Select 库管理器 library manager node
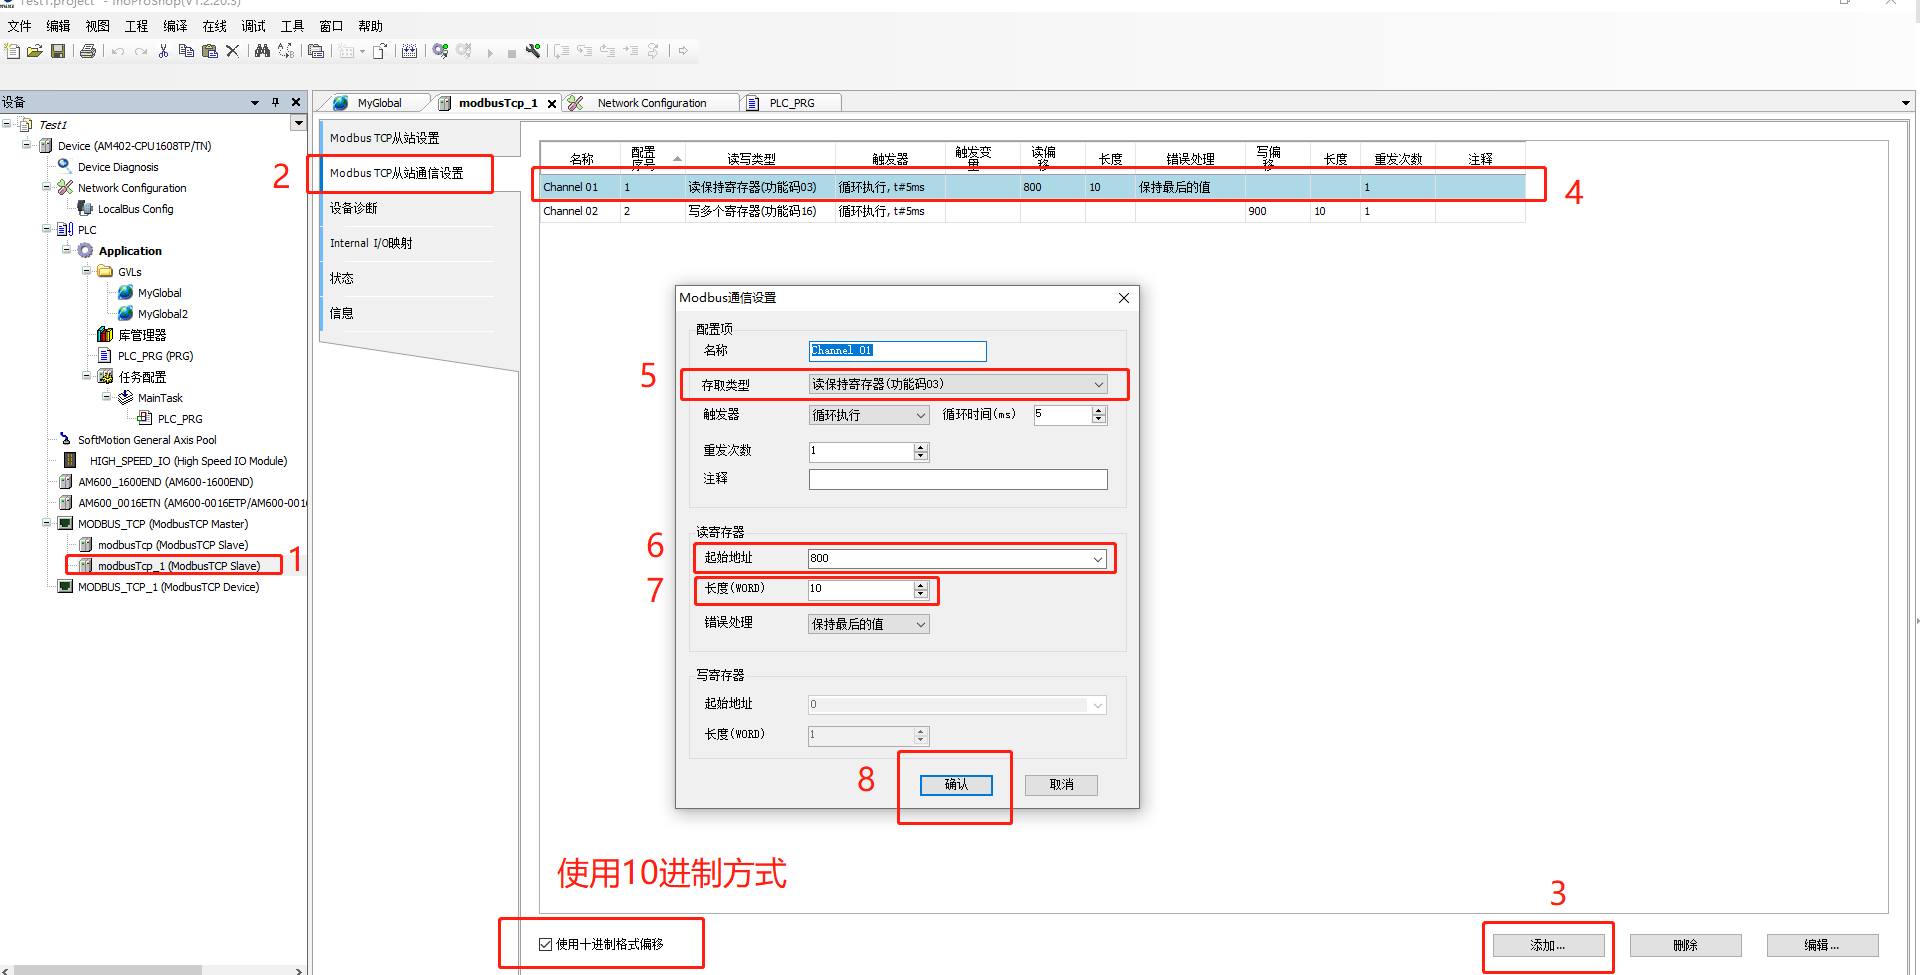This screenshot has width=1920, height=975. point(142,335)
